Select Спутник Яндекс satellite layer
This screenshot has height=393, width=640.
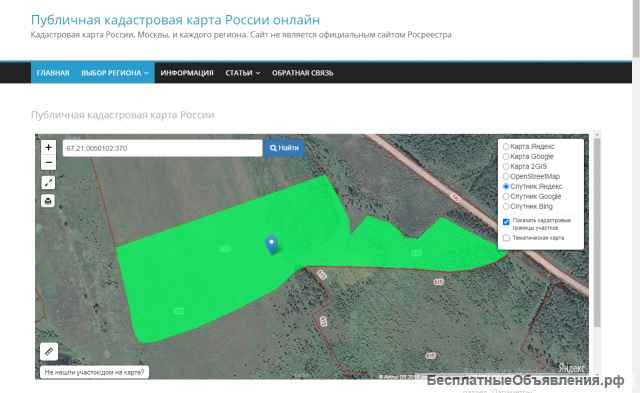pos(506,186)
